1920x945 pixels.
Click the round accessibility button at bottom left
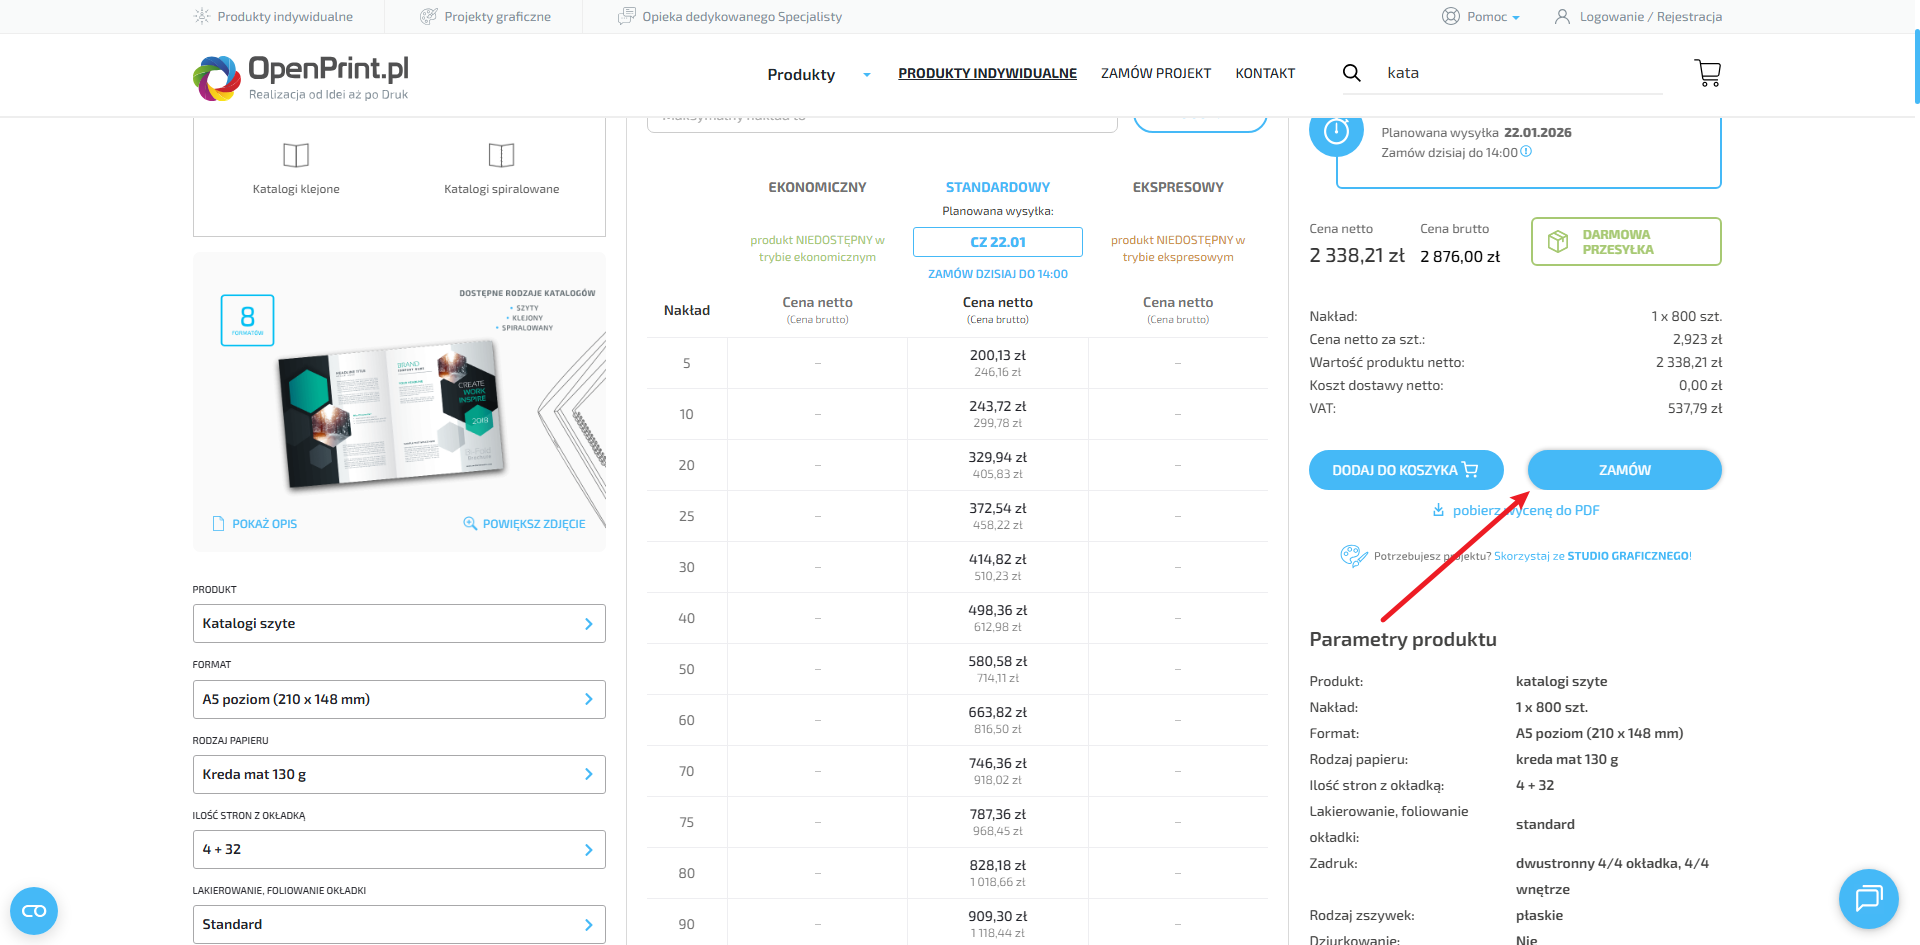[x=34, y=910]
